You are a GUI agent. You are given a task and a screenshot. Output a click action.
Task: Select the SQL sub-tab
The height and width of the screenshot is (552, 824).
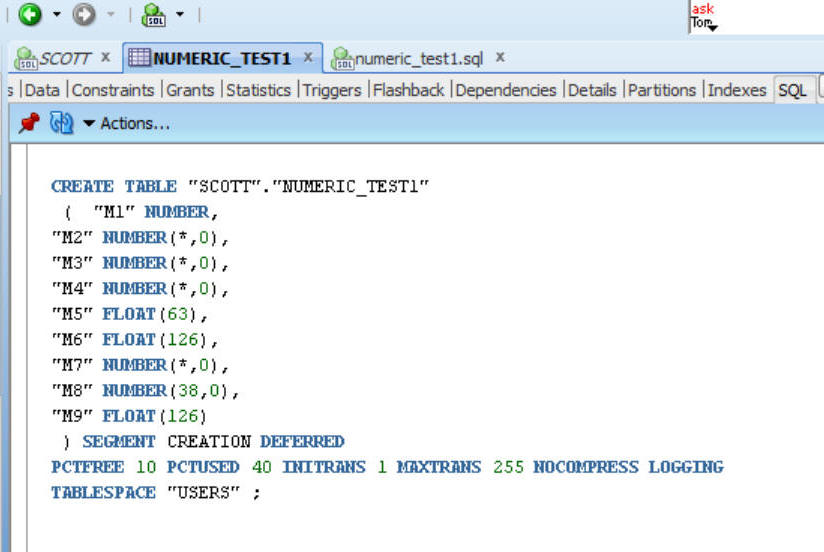792,90
